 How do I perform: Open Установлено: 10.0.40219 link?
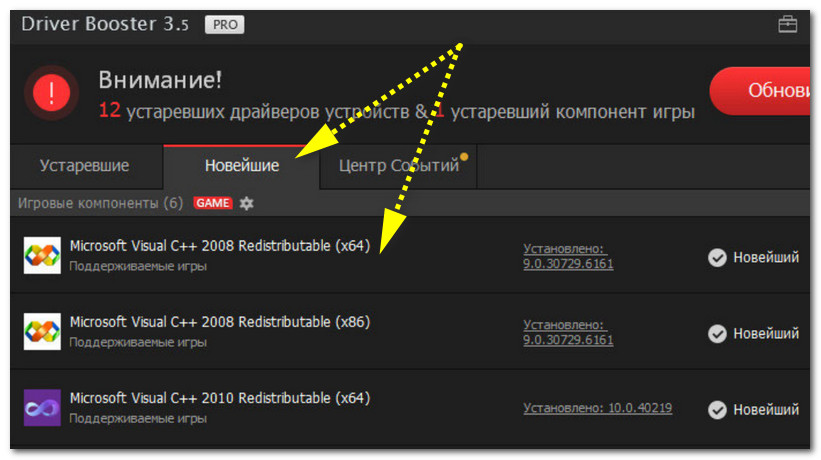tap(597, 408)
